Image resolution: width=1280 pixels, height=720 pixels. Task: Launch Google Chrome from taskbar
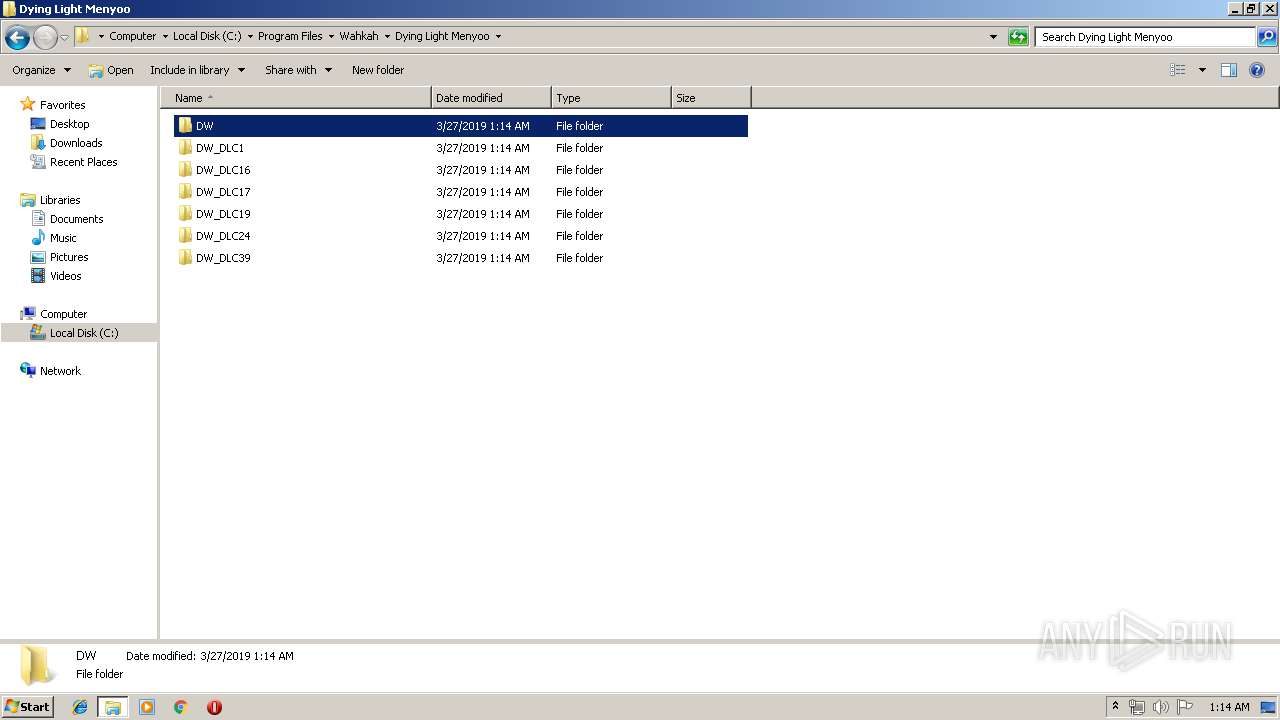pos(181,707)
